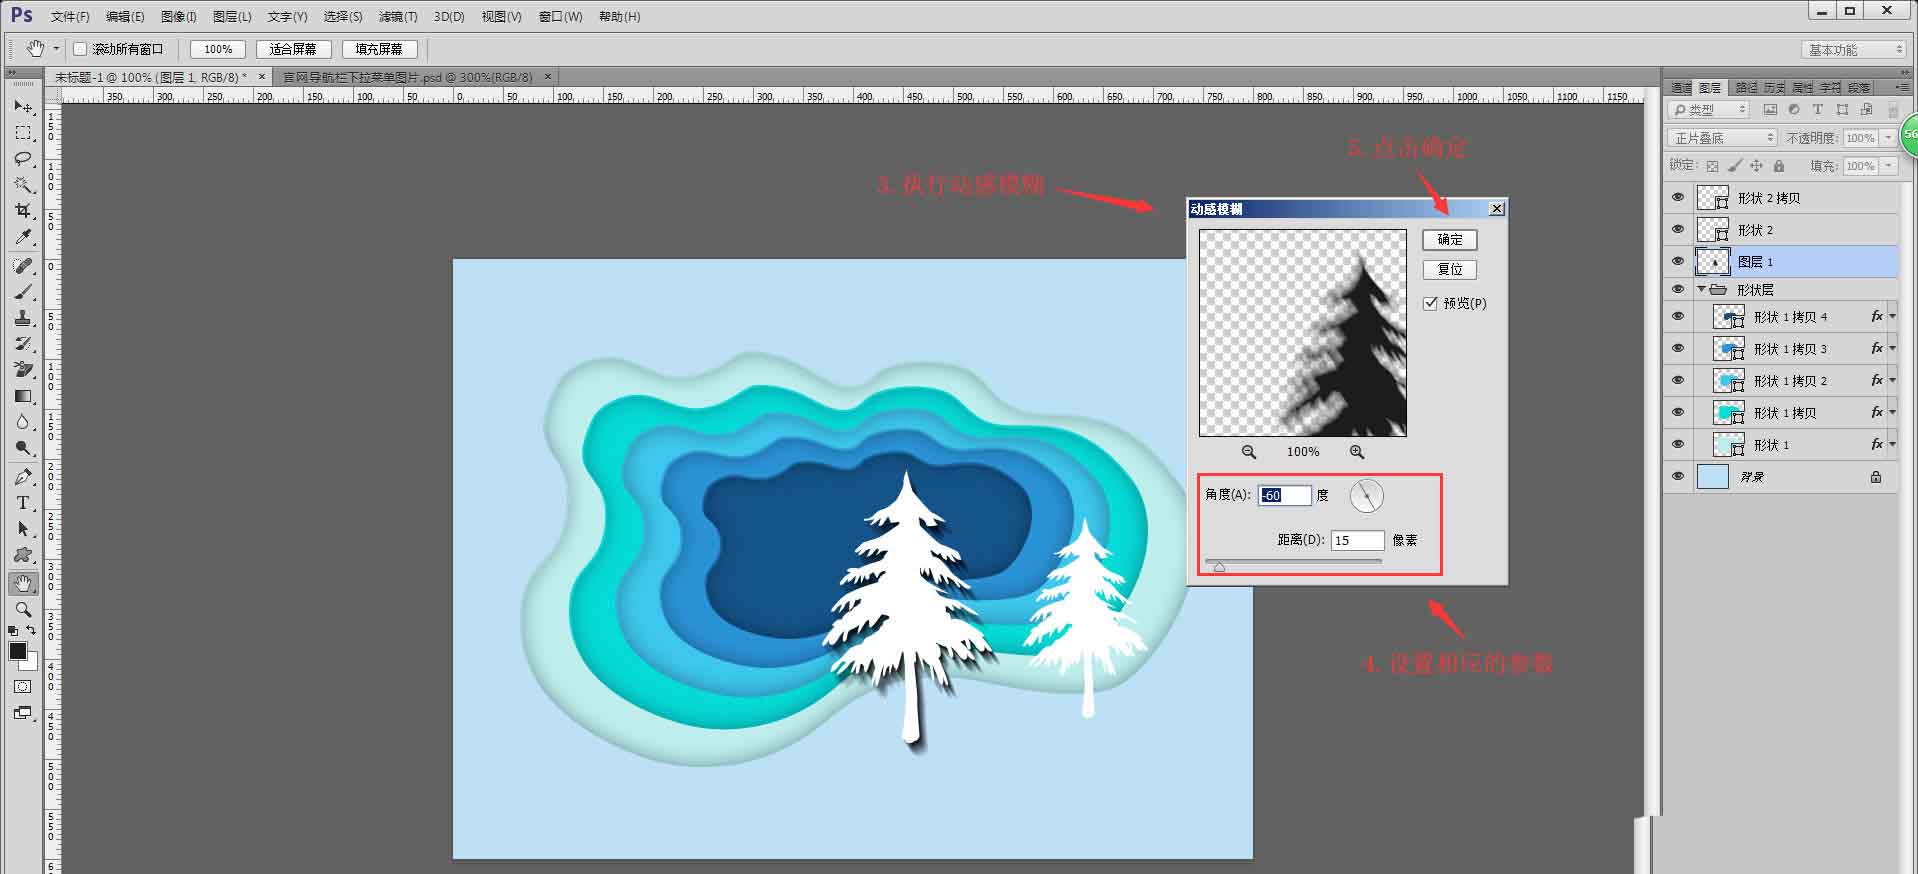Change screen mode via toolbox icon
Image resolution: width=1918 pixels, height=874 pixels.
click(x=23, y=713)
